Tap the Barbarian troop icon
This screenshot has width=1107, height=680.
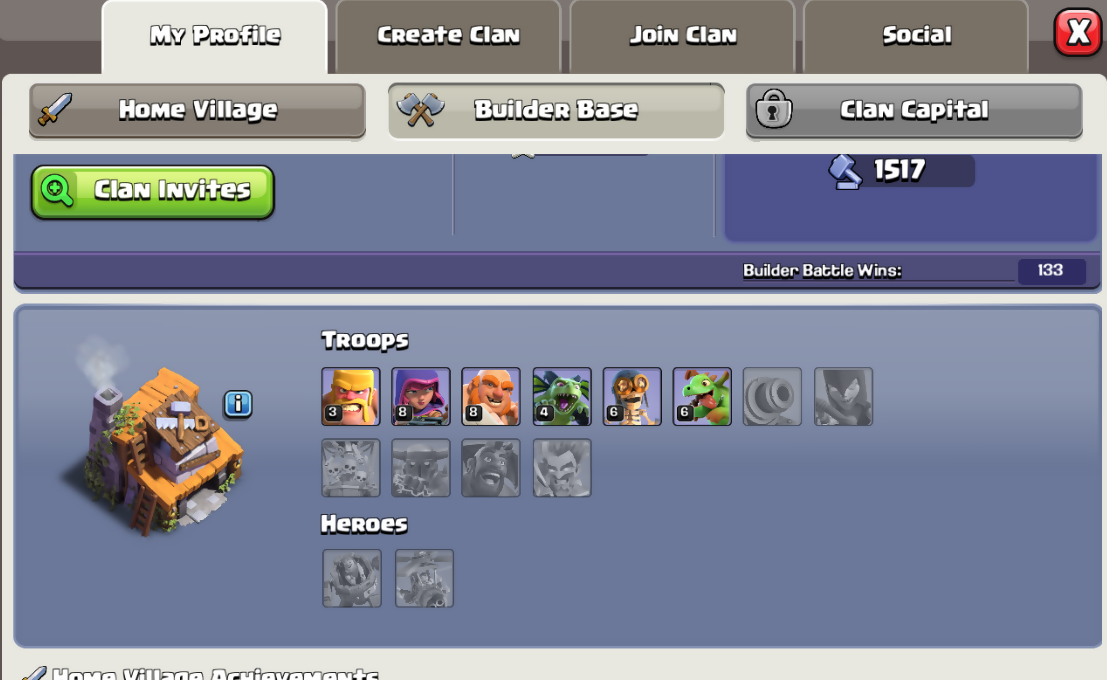click(351, 396)
